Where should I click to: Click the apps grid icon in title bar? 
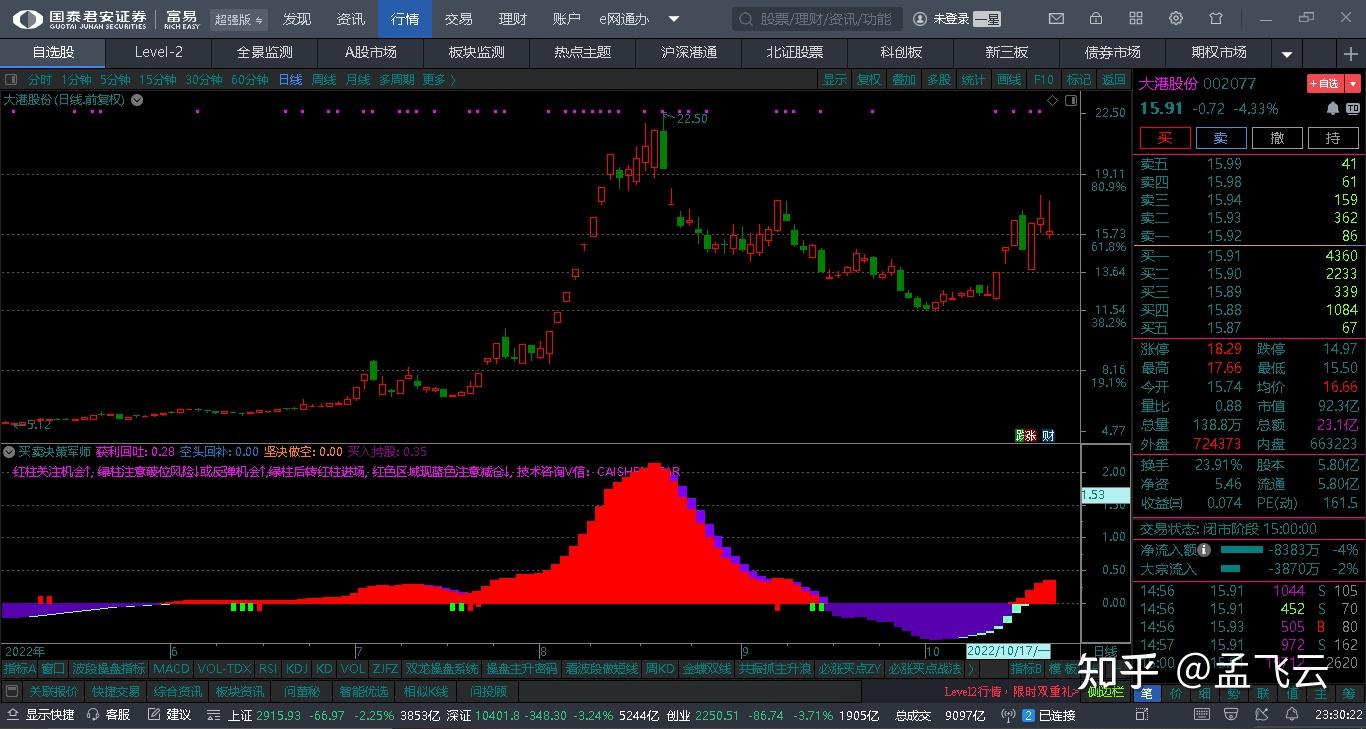click(x=1135, y=18)
